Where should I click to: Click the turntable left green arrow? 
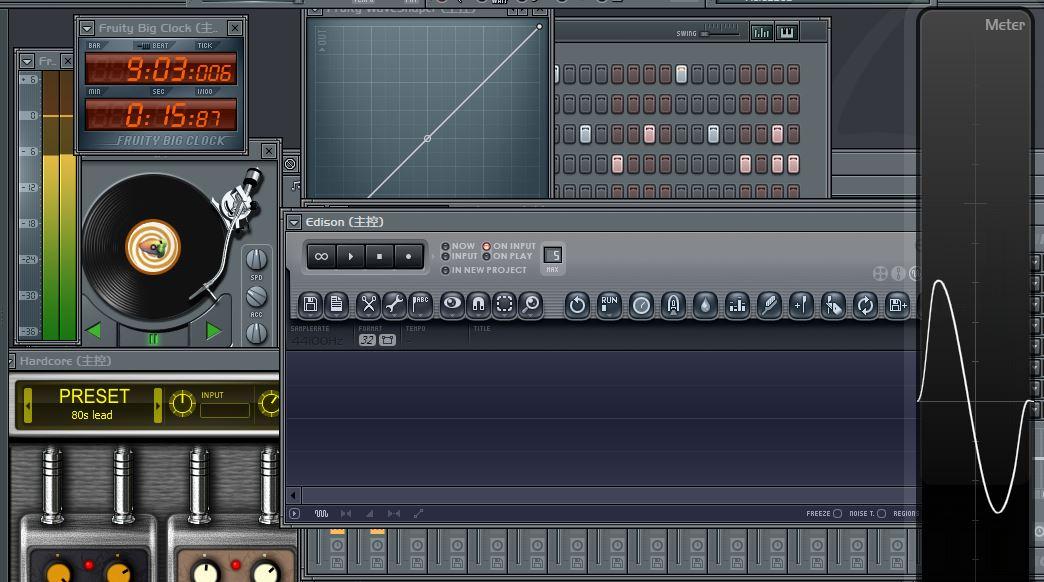94,330
